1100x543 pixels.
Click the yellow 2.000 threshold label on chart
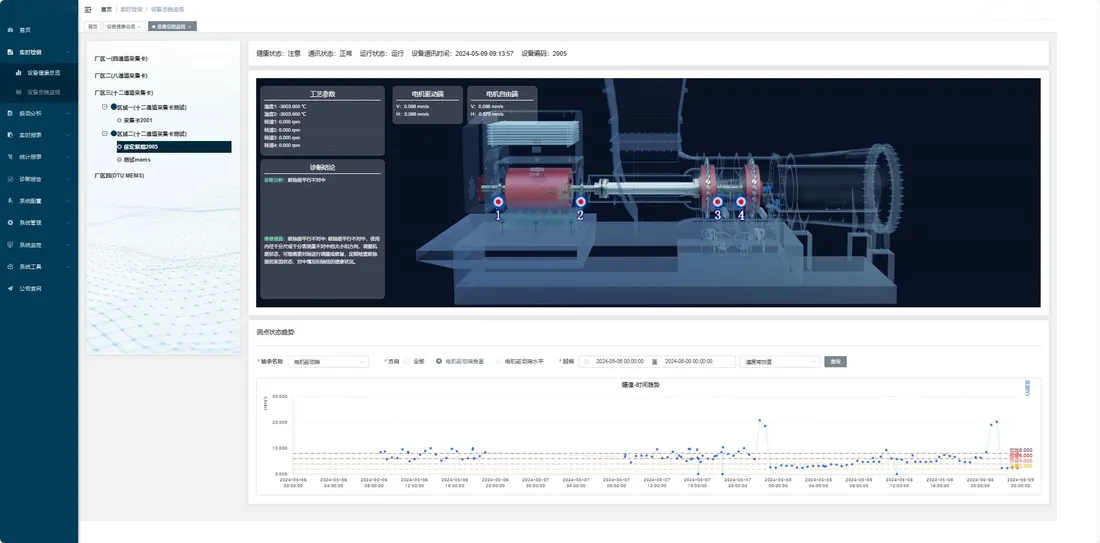[x=1021, y=466]
